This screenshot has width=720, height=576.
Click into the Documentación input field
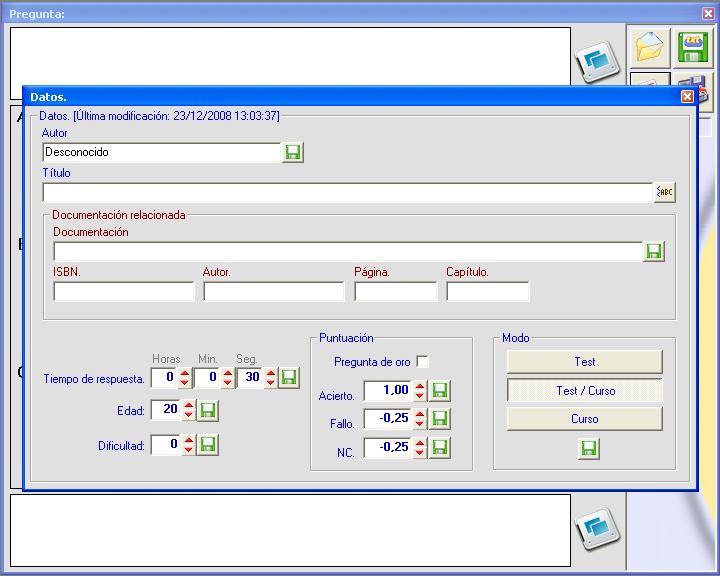348,251
